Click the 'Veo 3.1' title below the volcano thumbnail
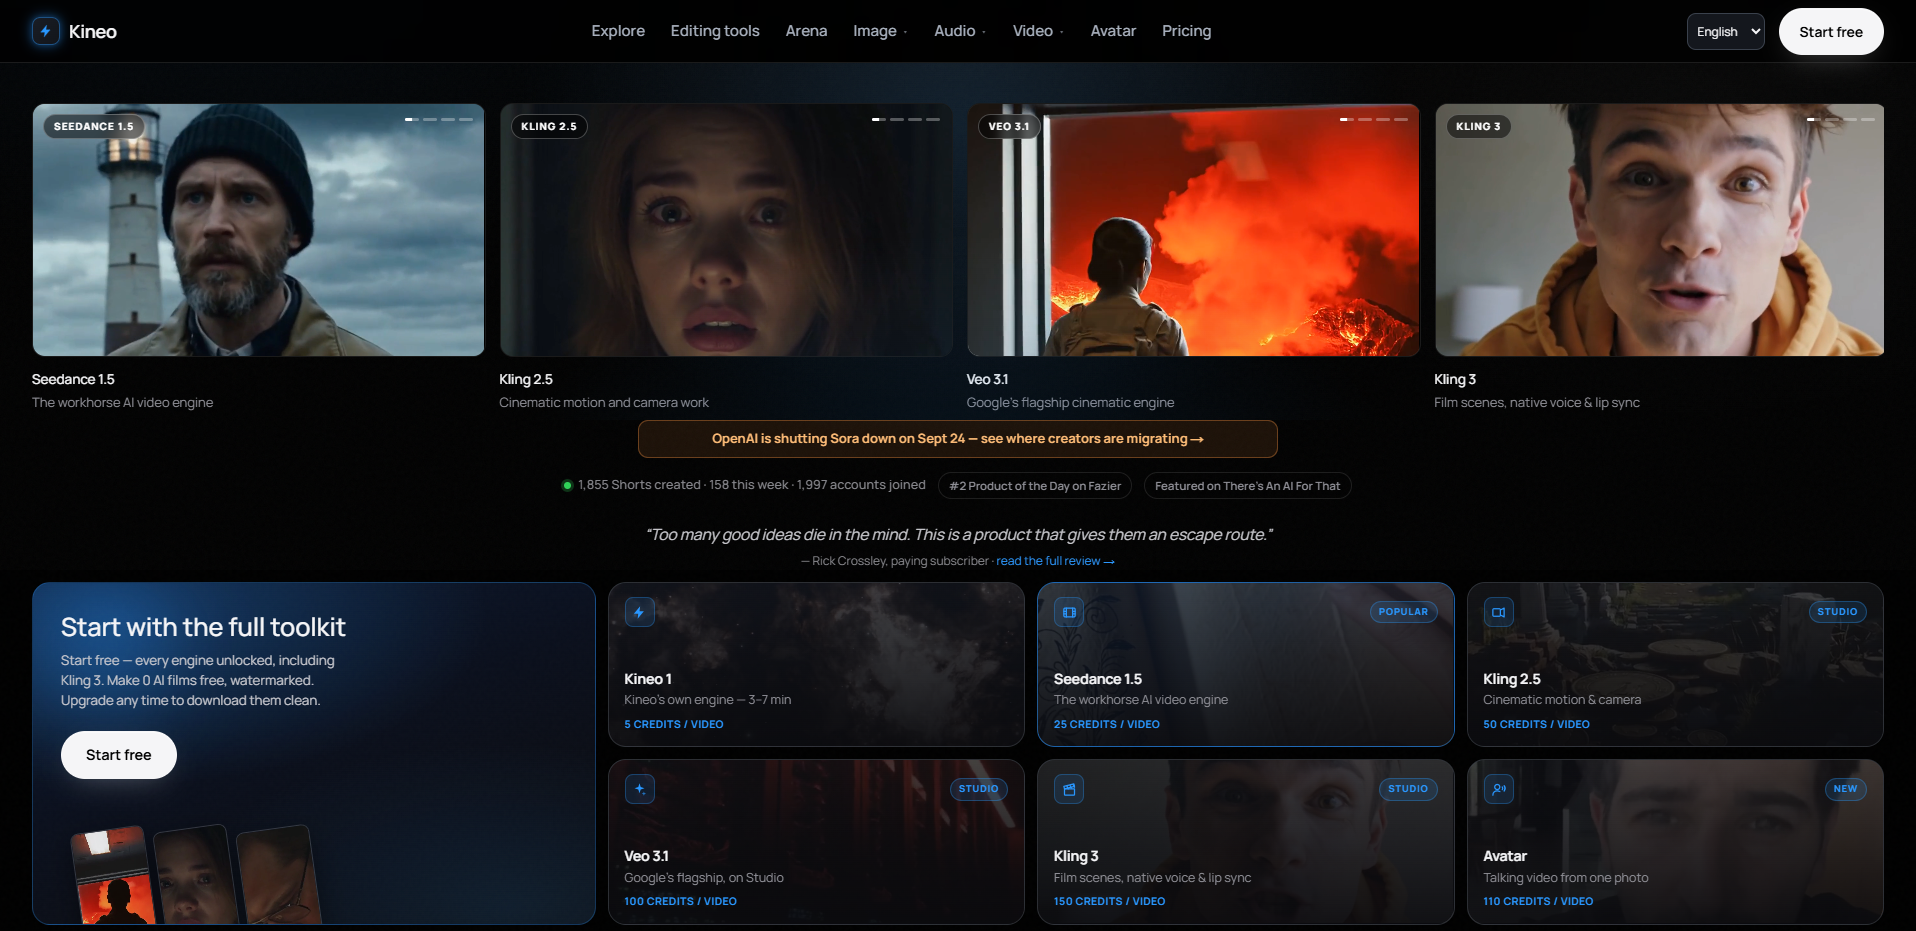Viewport: 1916px width, 931px height. [987, 380]
